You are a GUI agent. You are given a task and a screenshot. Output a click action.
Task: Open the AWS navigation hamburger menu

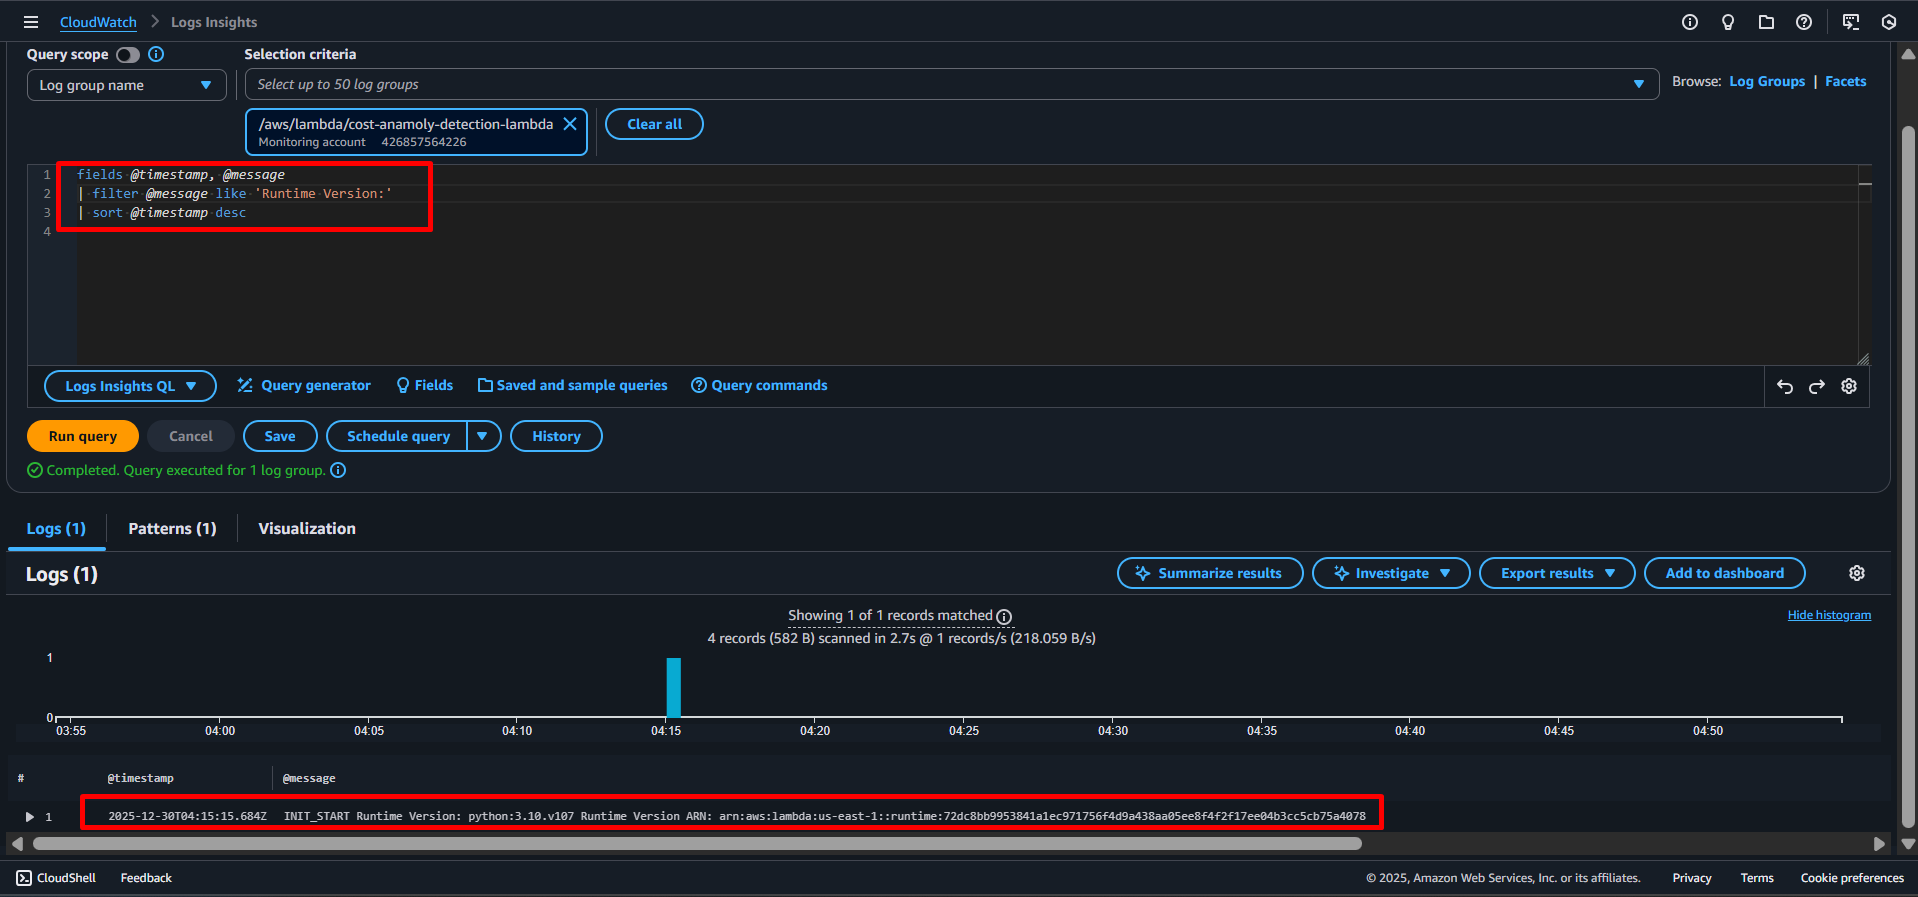[x=31, y=22]
